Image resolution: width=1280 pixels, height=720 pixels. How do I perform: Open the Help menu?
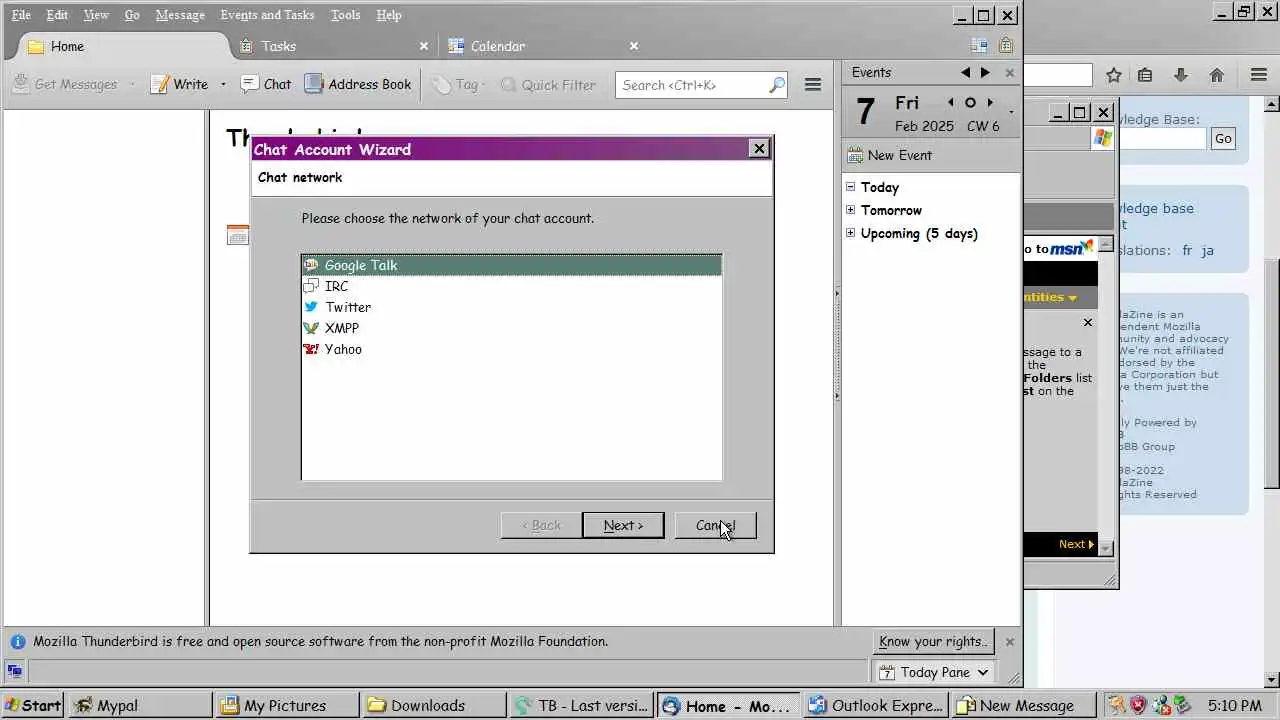tap(388, 15)
